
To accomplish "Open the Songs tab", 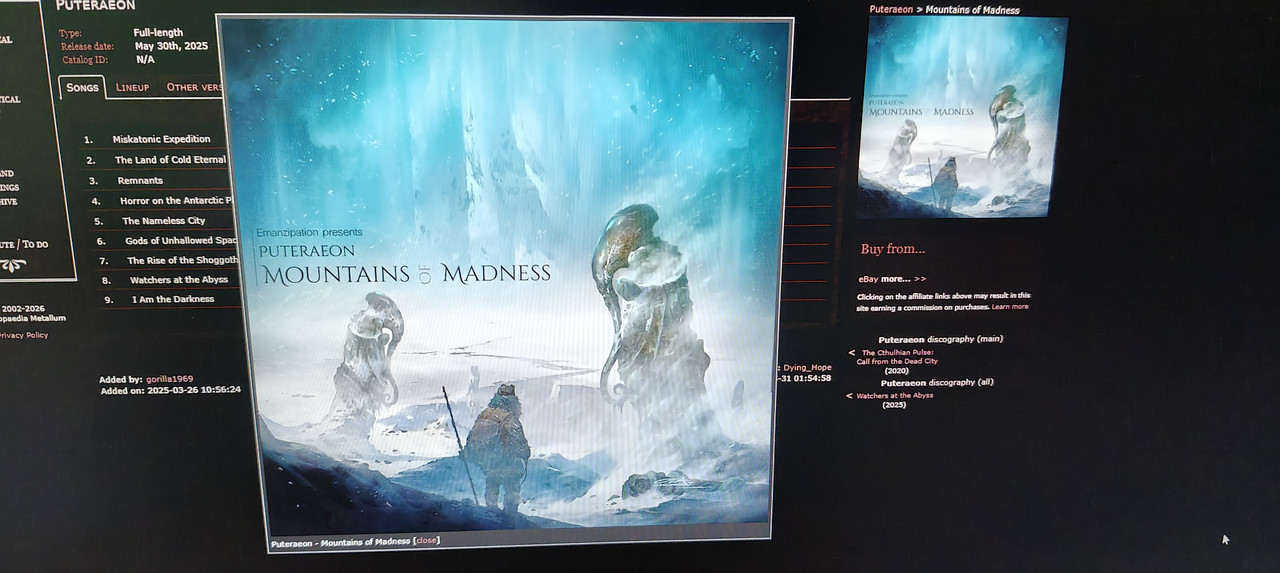I will [x=82, y=87].
